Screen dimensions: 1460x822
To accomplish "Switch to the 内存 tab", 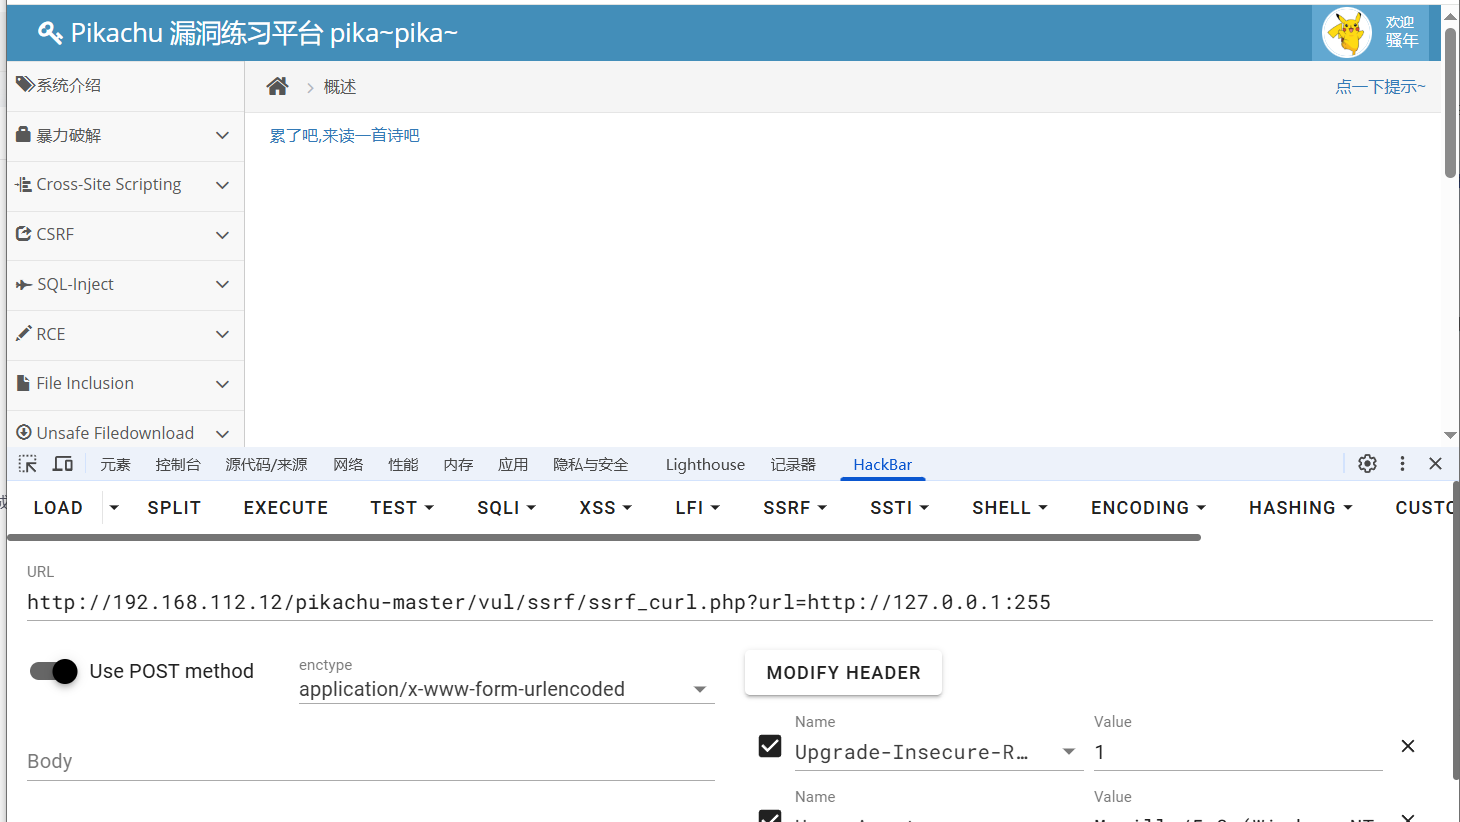I will (x=458, y=464).
